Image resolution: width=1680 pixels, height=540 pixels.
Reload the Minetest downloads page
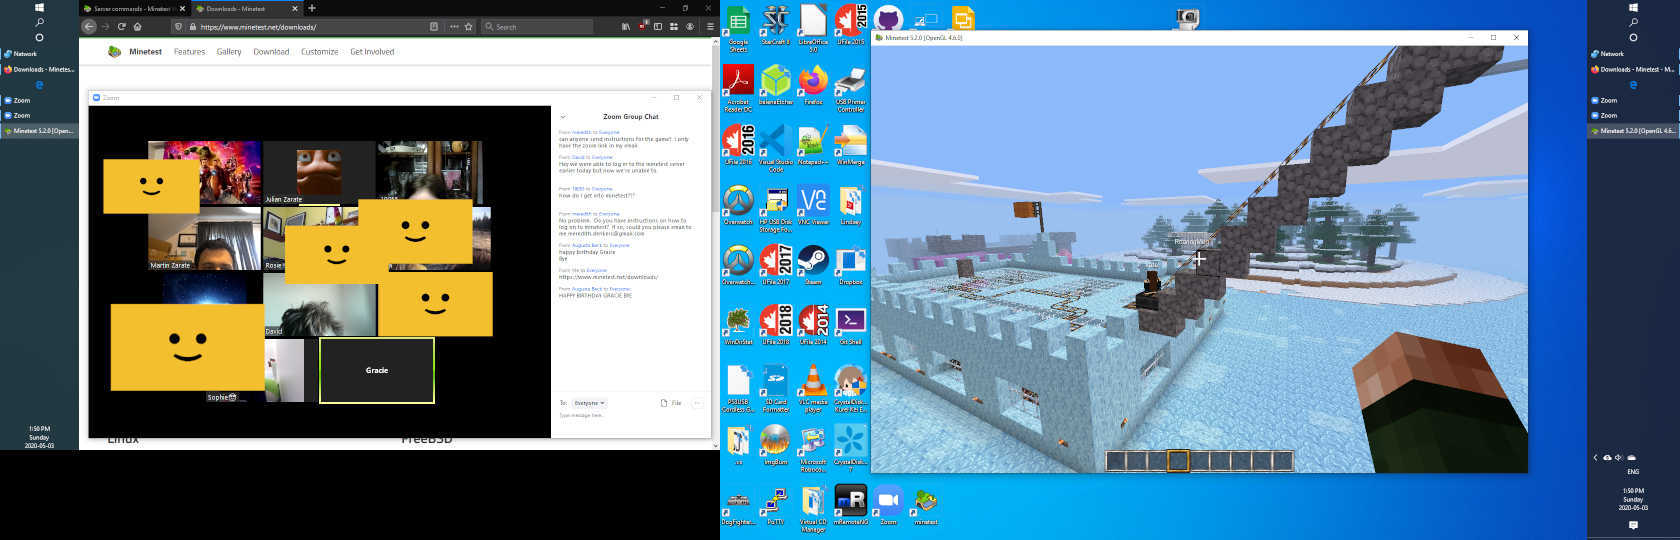121,27
